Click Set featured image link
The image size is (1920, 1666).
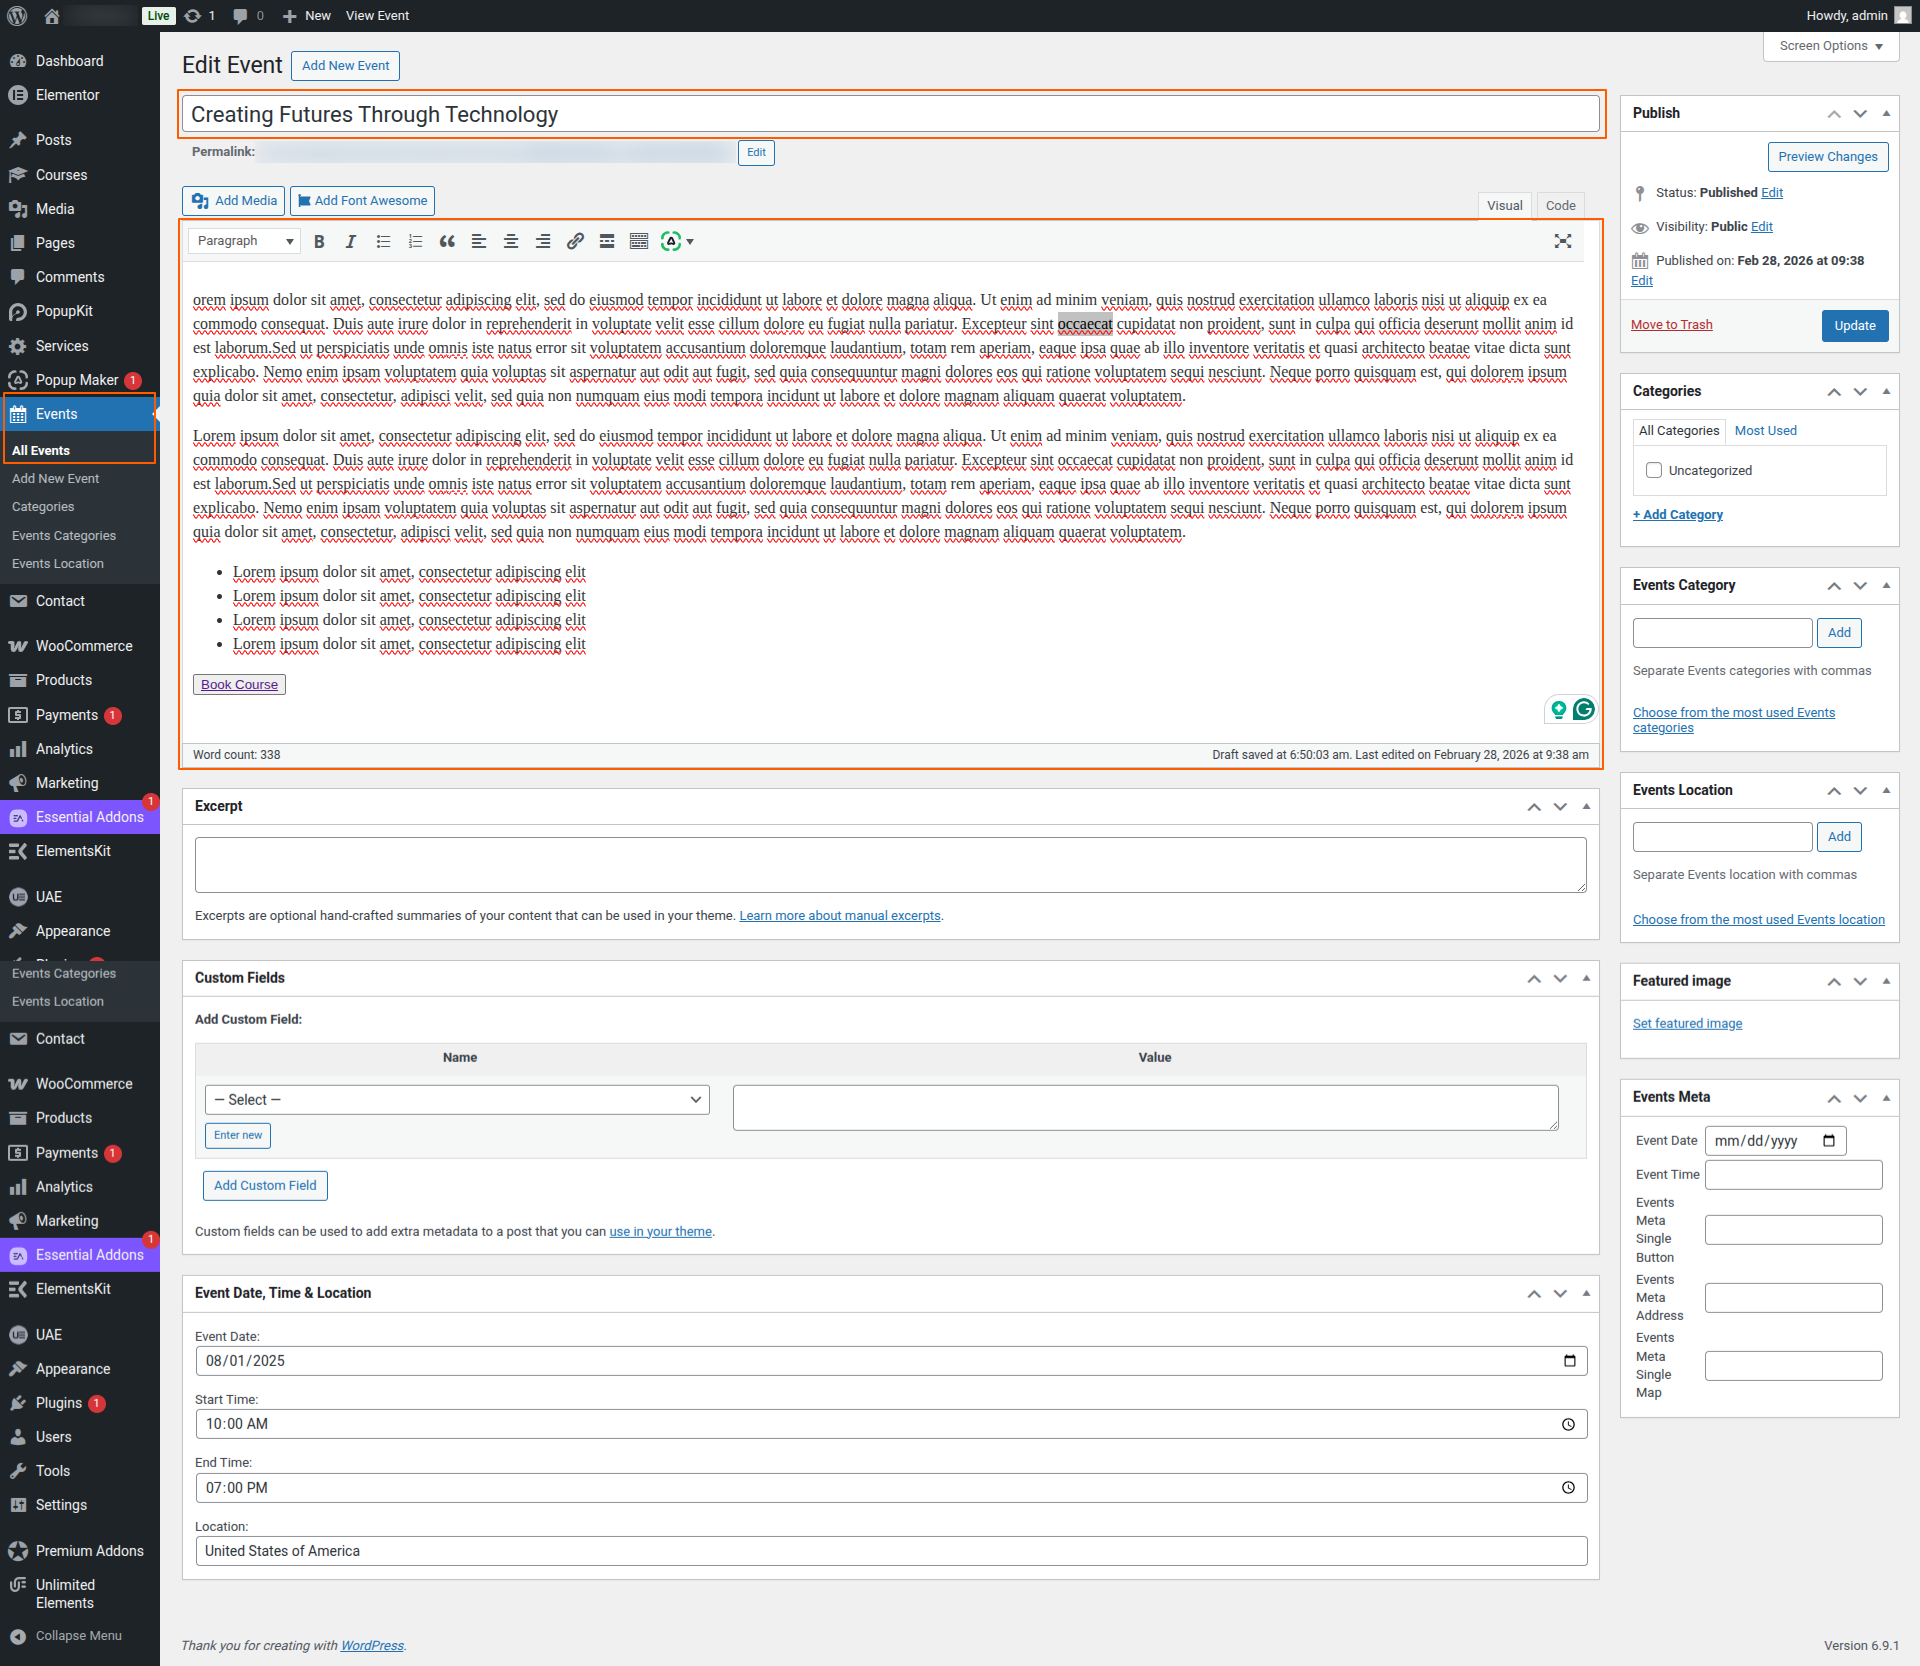coord(1687,1023)
